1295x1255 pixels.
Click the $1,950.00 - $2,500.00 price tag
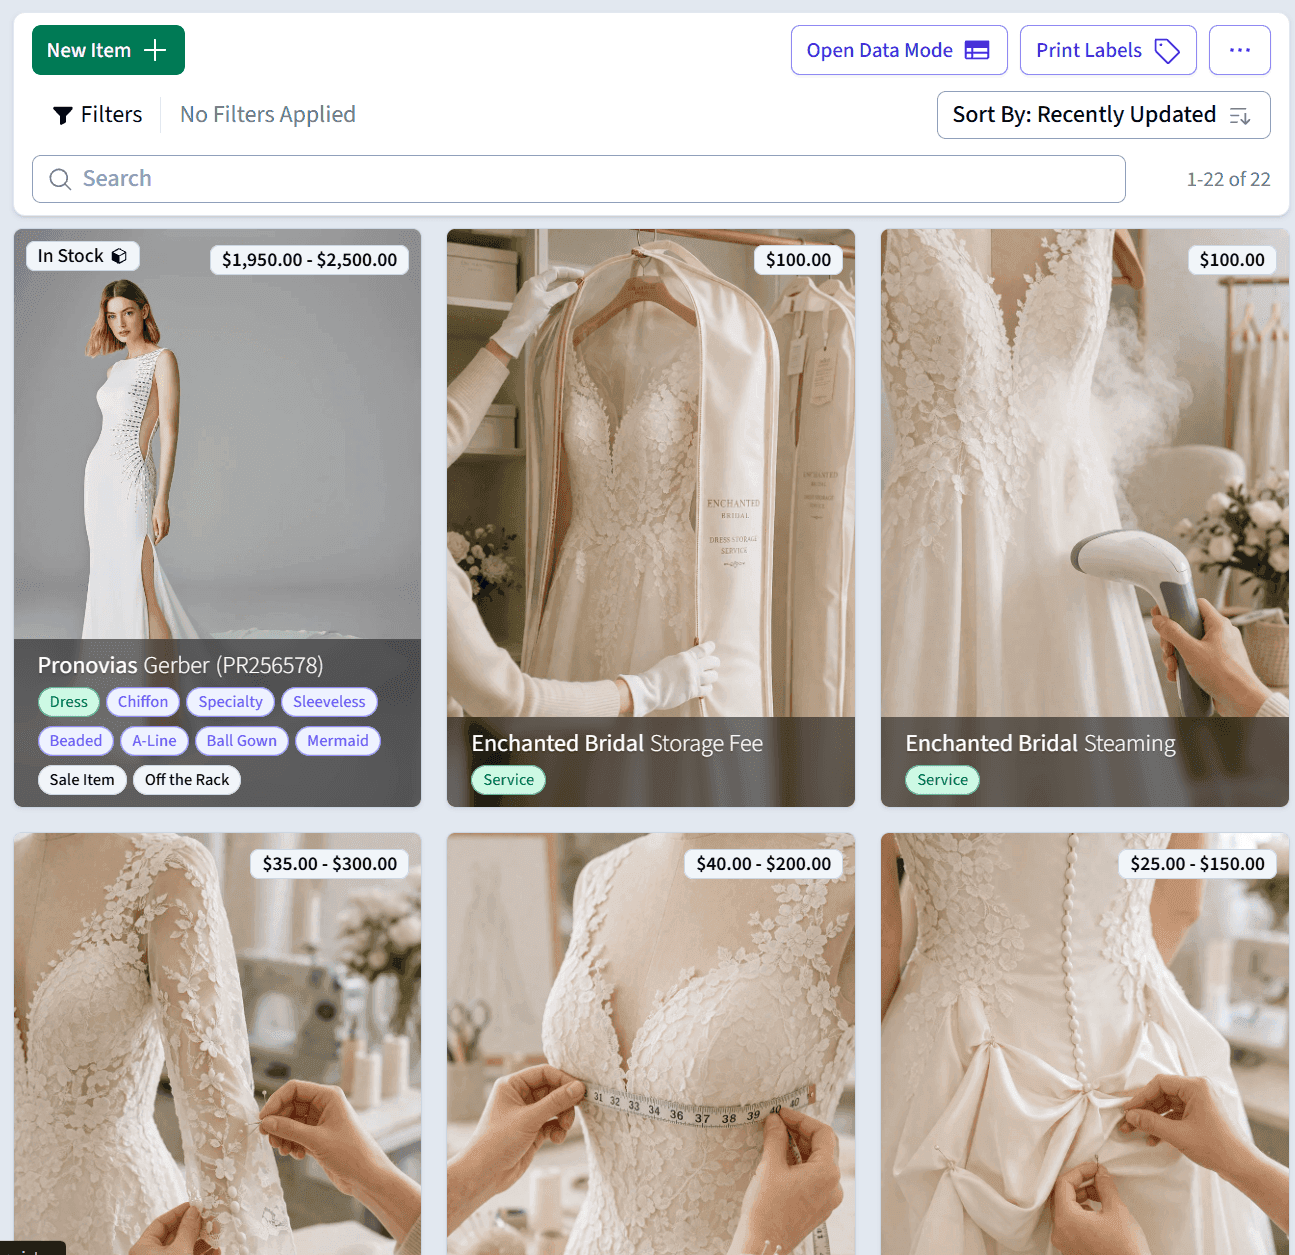coord(309,260)
